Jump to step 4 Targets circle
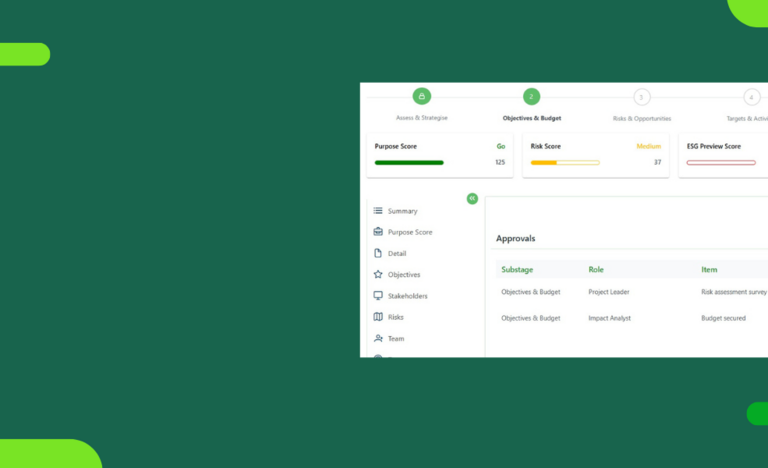This screenshot has height=468, width=768. (751, 97)
